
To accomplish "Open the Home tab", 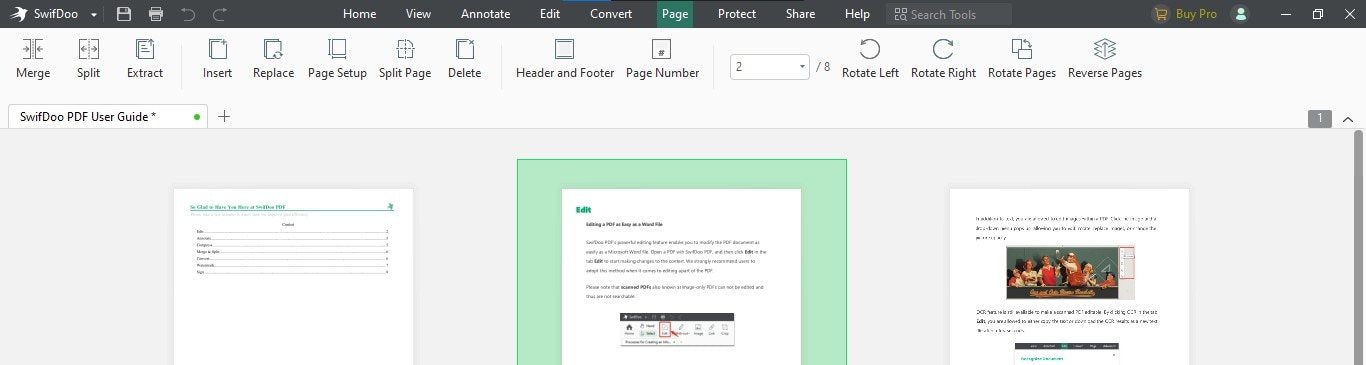I will (x=360, y=14).
